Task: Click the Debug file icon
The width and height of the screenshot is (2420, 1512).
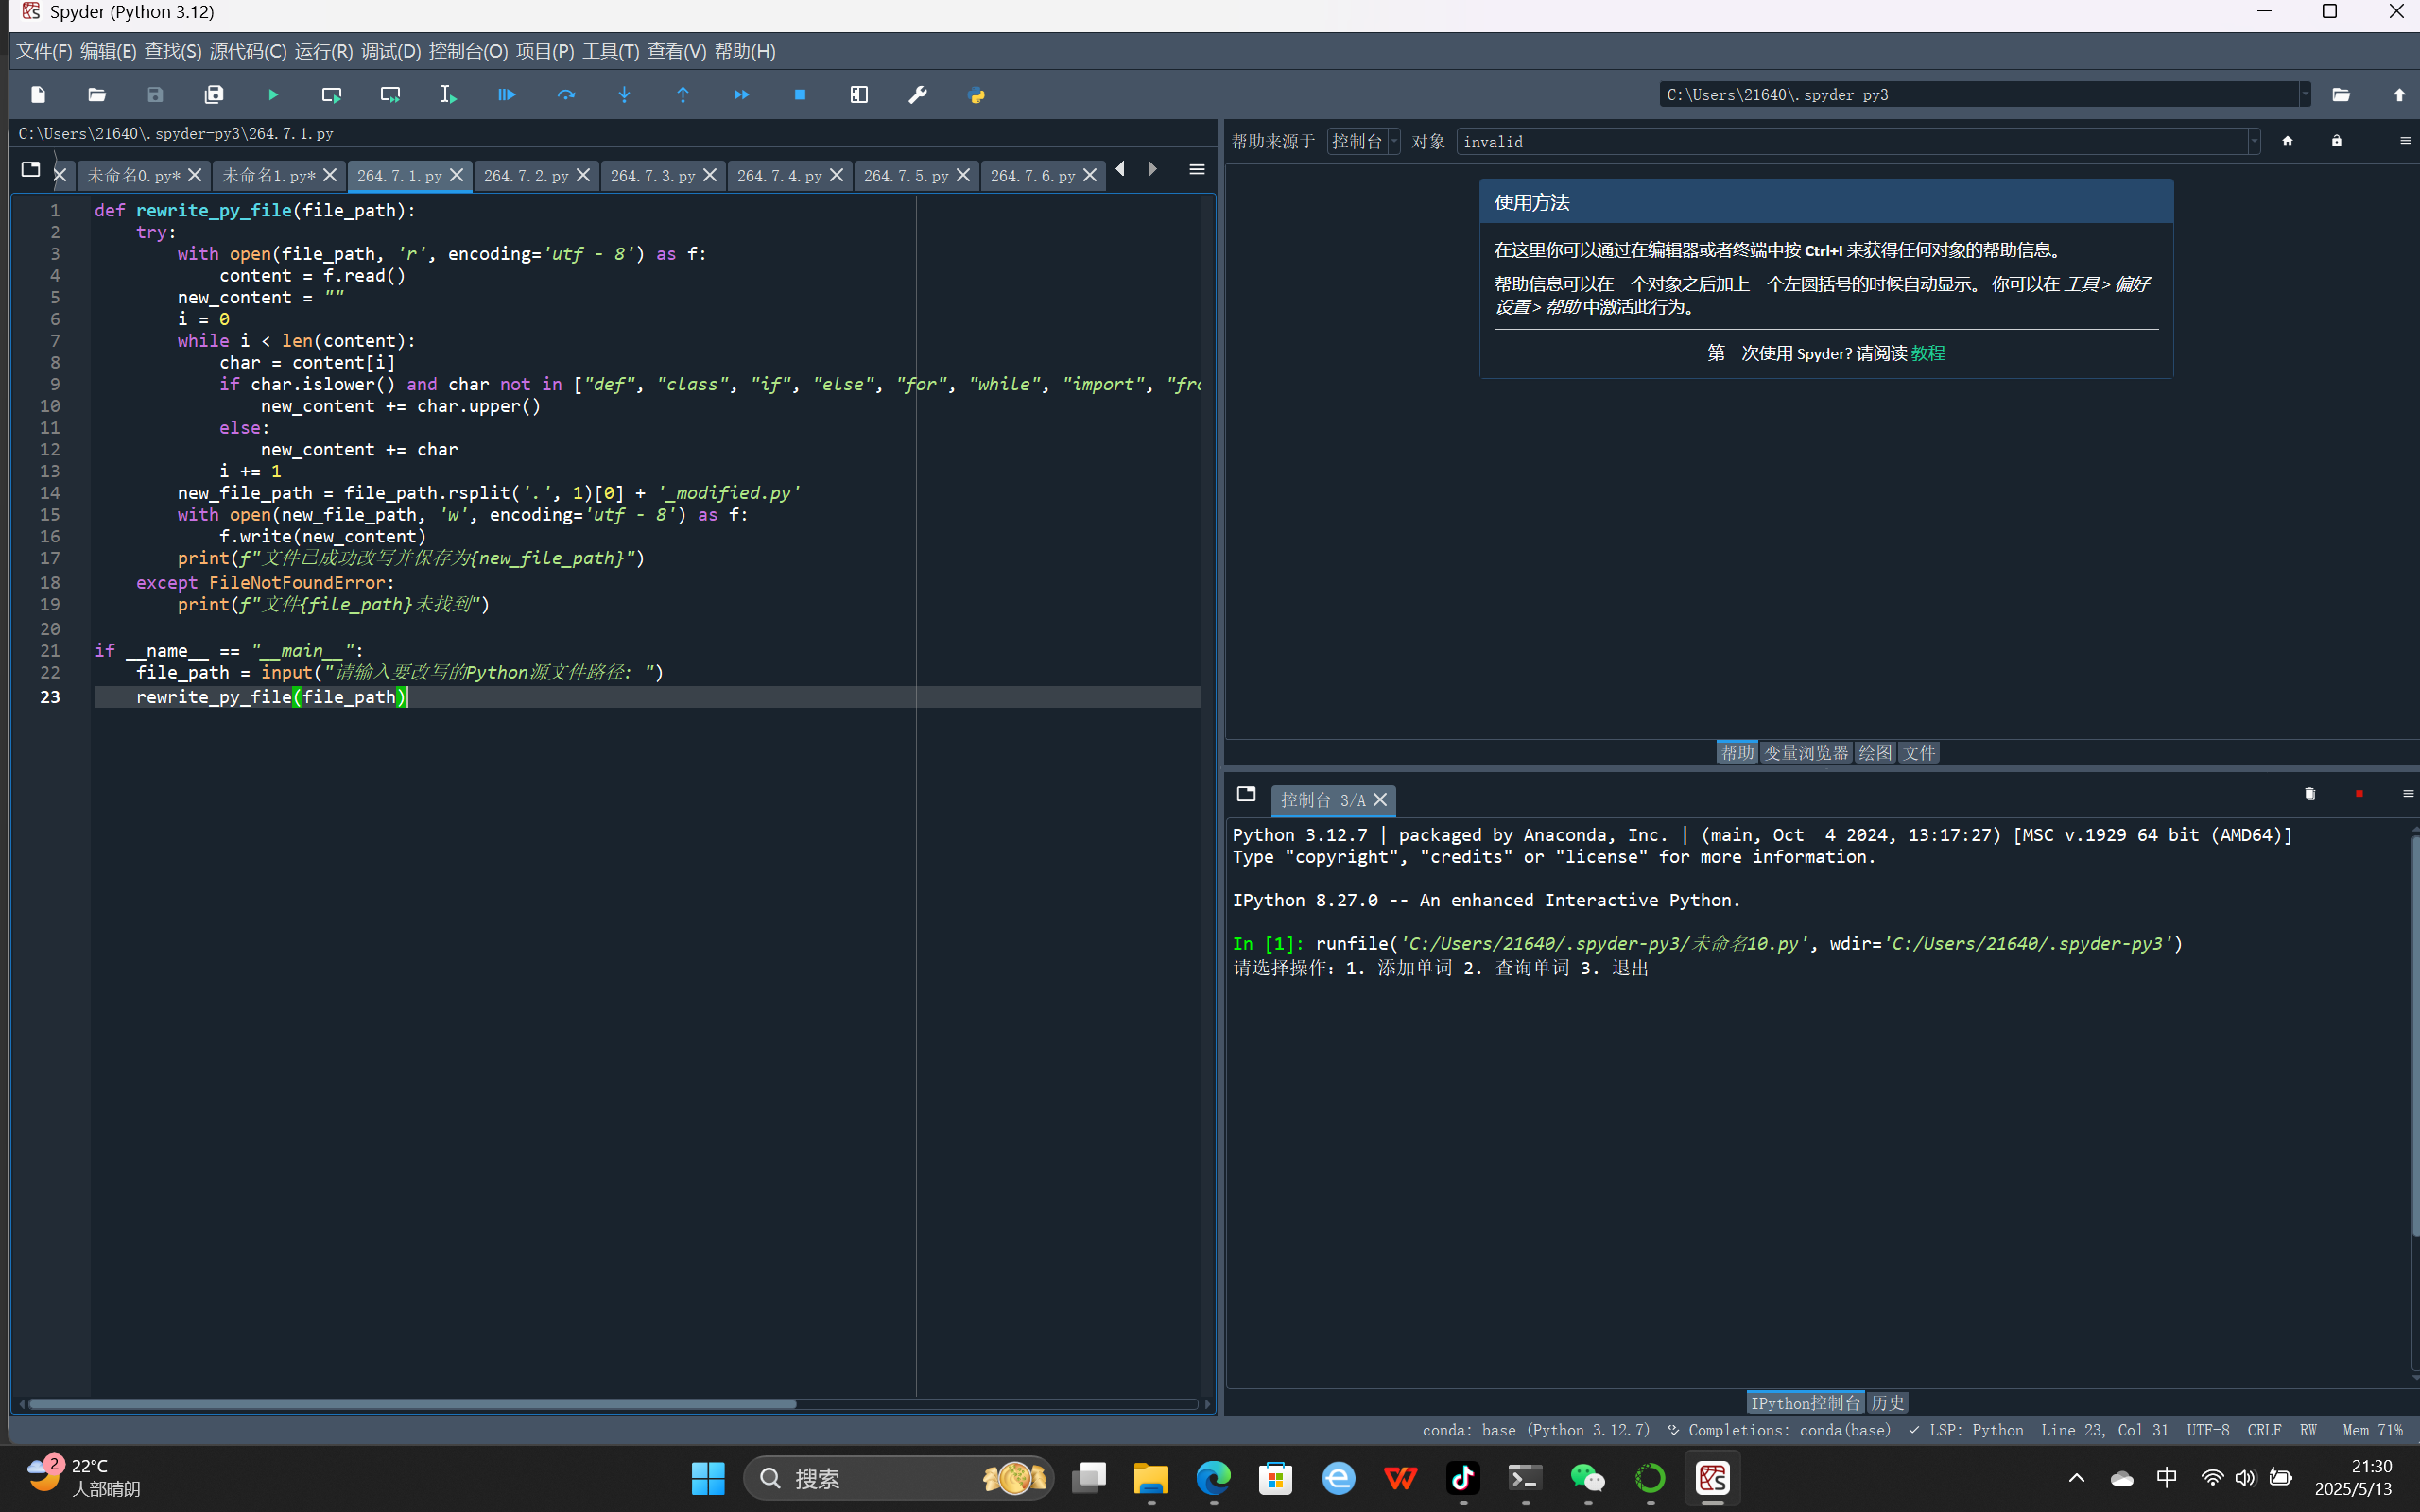Action: (x=507, y=95)
